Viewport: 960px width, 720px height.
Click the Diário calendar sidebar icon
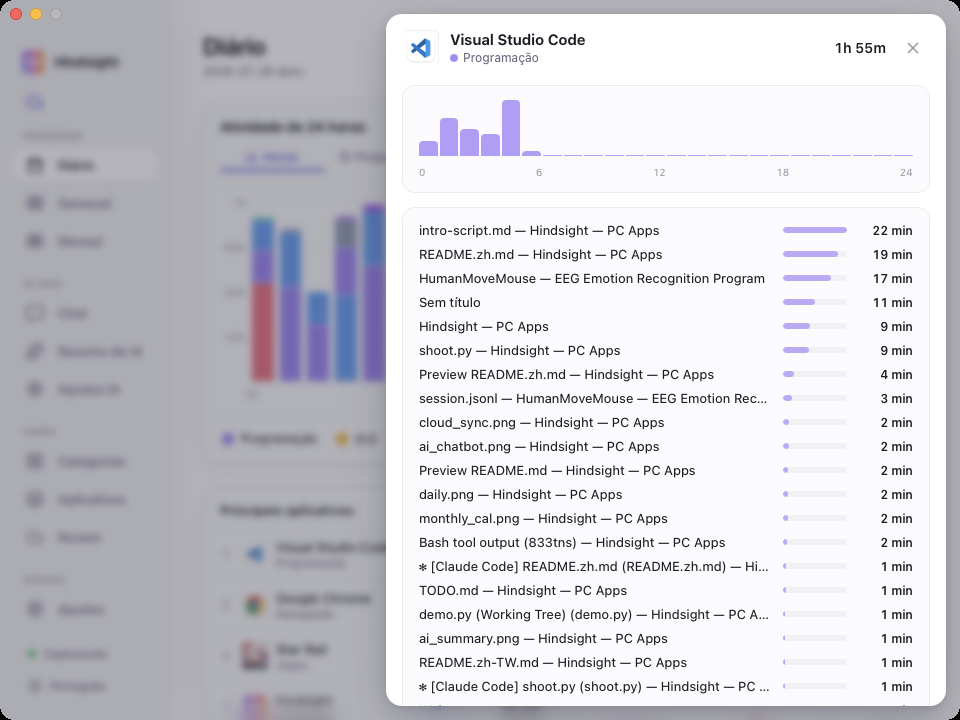[36, 165]
